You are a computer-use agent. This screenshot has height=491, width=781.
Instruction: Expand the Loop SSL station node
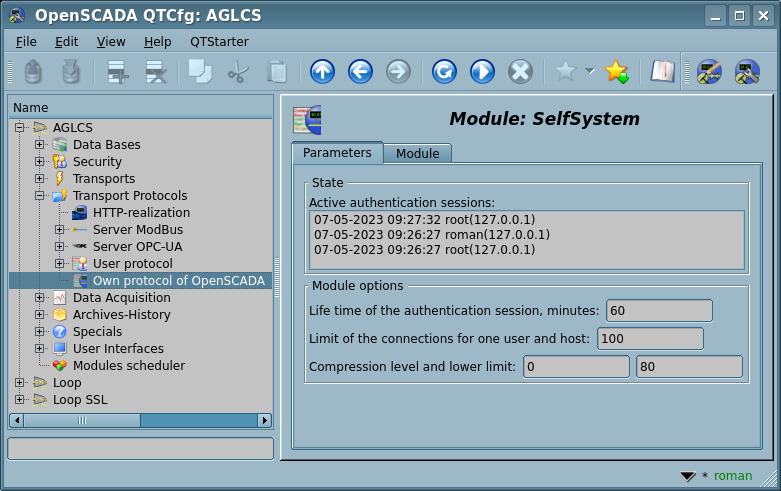point(20,400)
